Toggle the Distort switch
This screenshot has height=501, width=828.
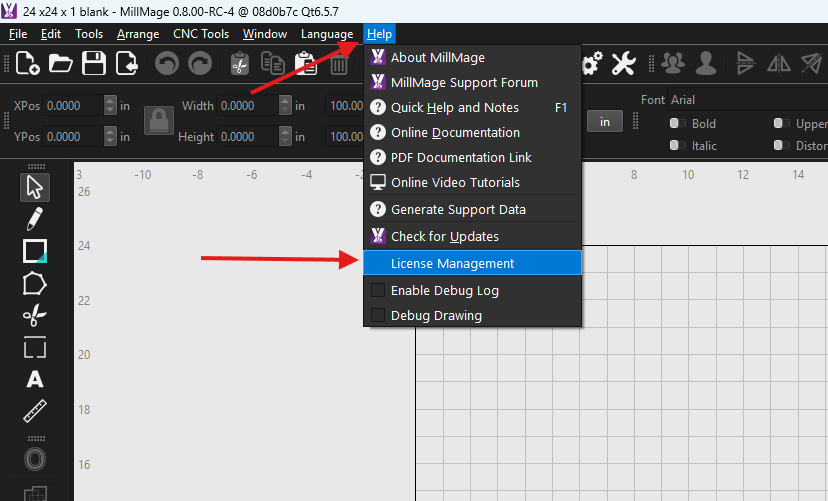(x=781, y=145)
